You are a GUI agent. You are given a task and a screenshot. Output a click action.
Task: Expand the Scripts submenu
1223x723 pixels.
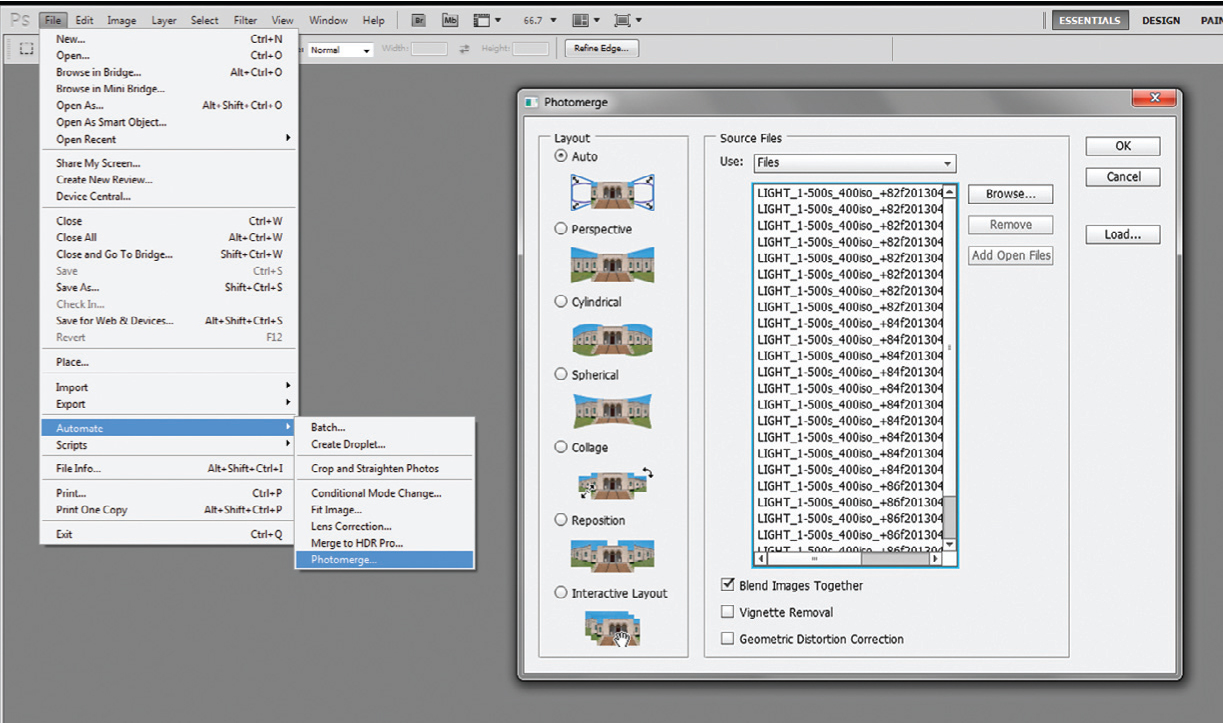pyautogui.click(x=168, y=445)
